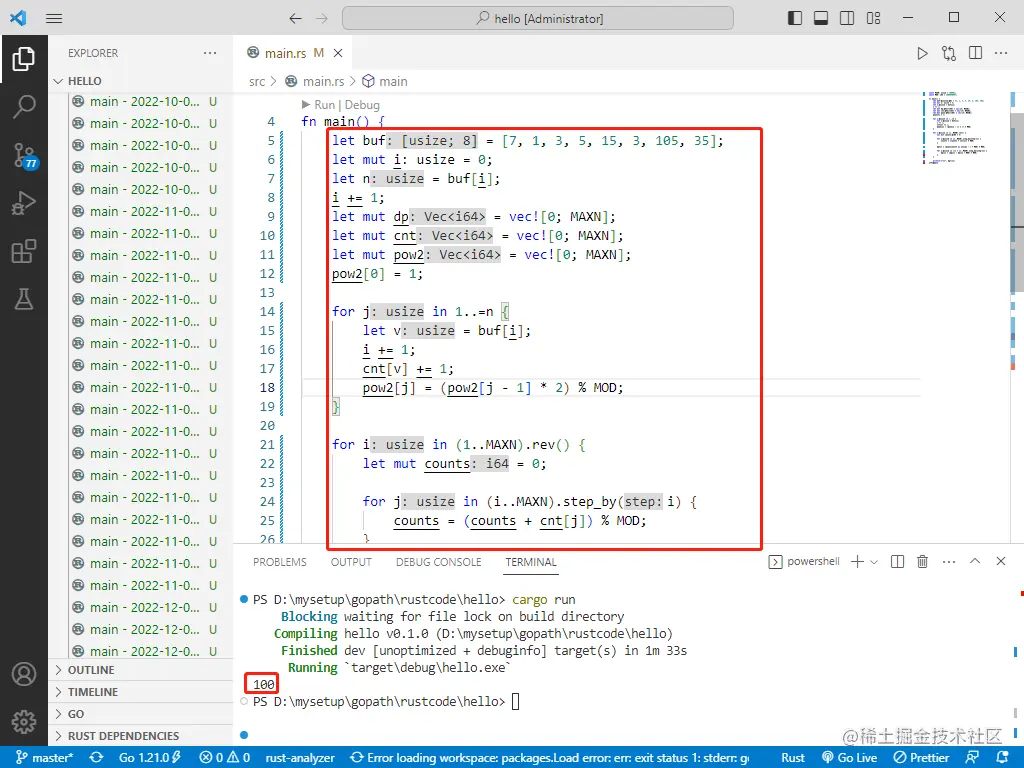Go back with the left arrow
1024x768 pixels.
coord(295,18)
